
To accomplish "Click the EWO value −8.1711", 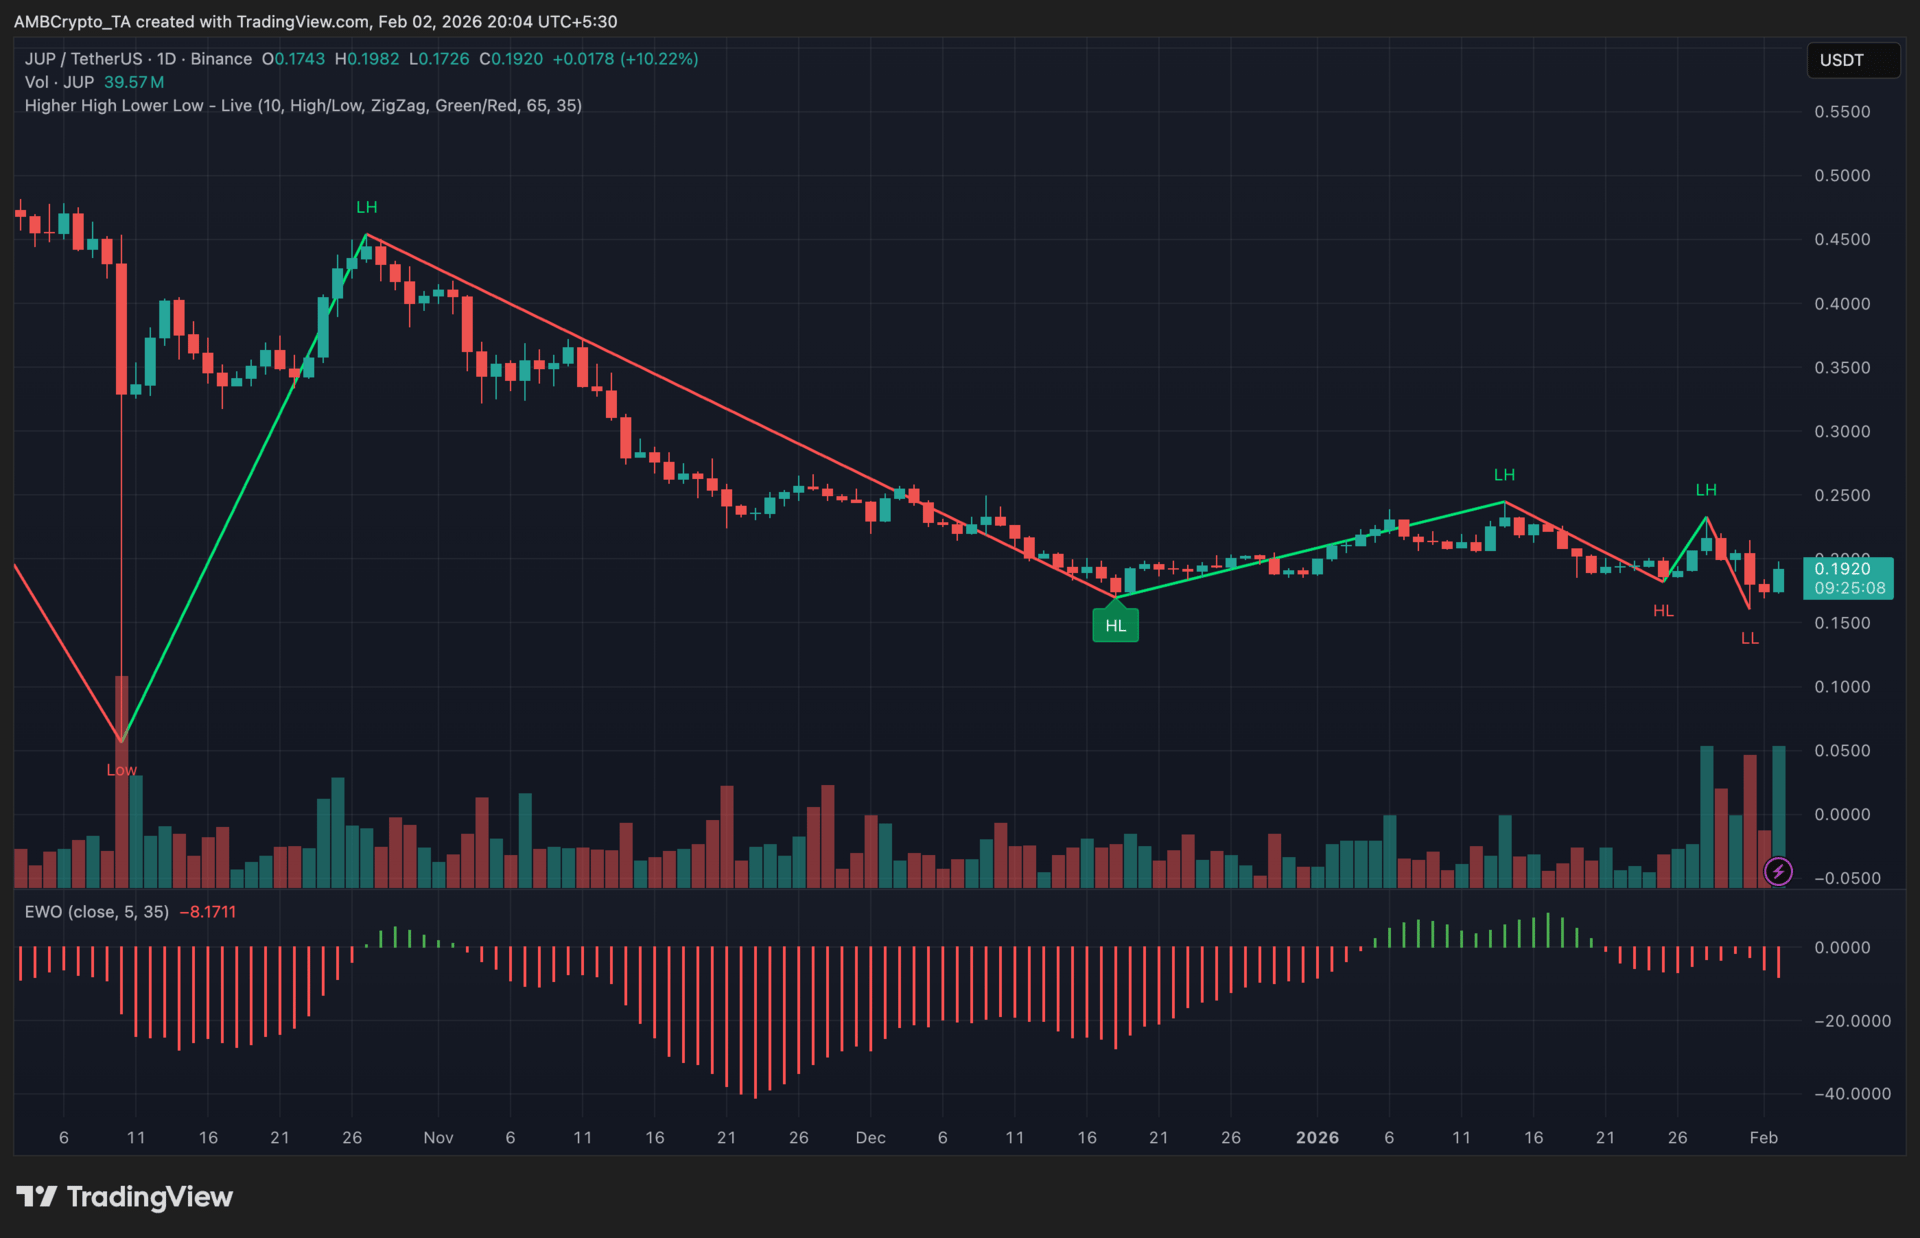I will [x=208, y=912].
